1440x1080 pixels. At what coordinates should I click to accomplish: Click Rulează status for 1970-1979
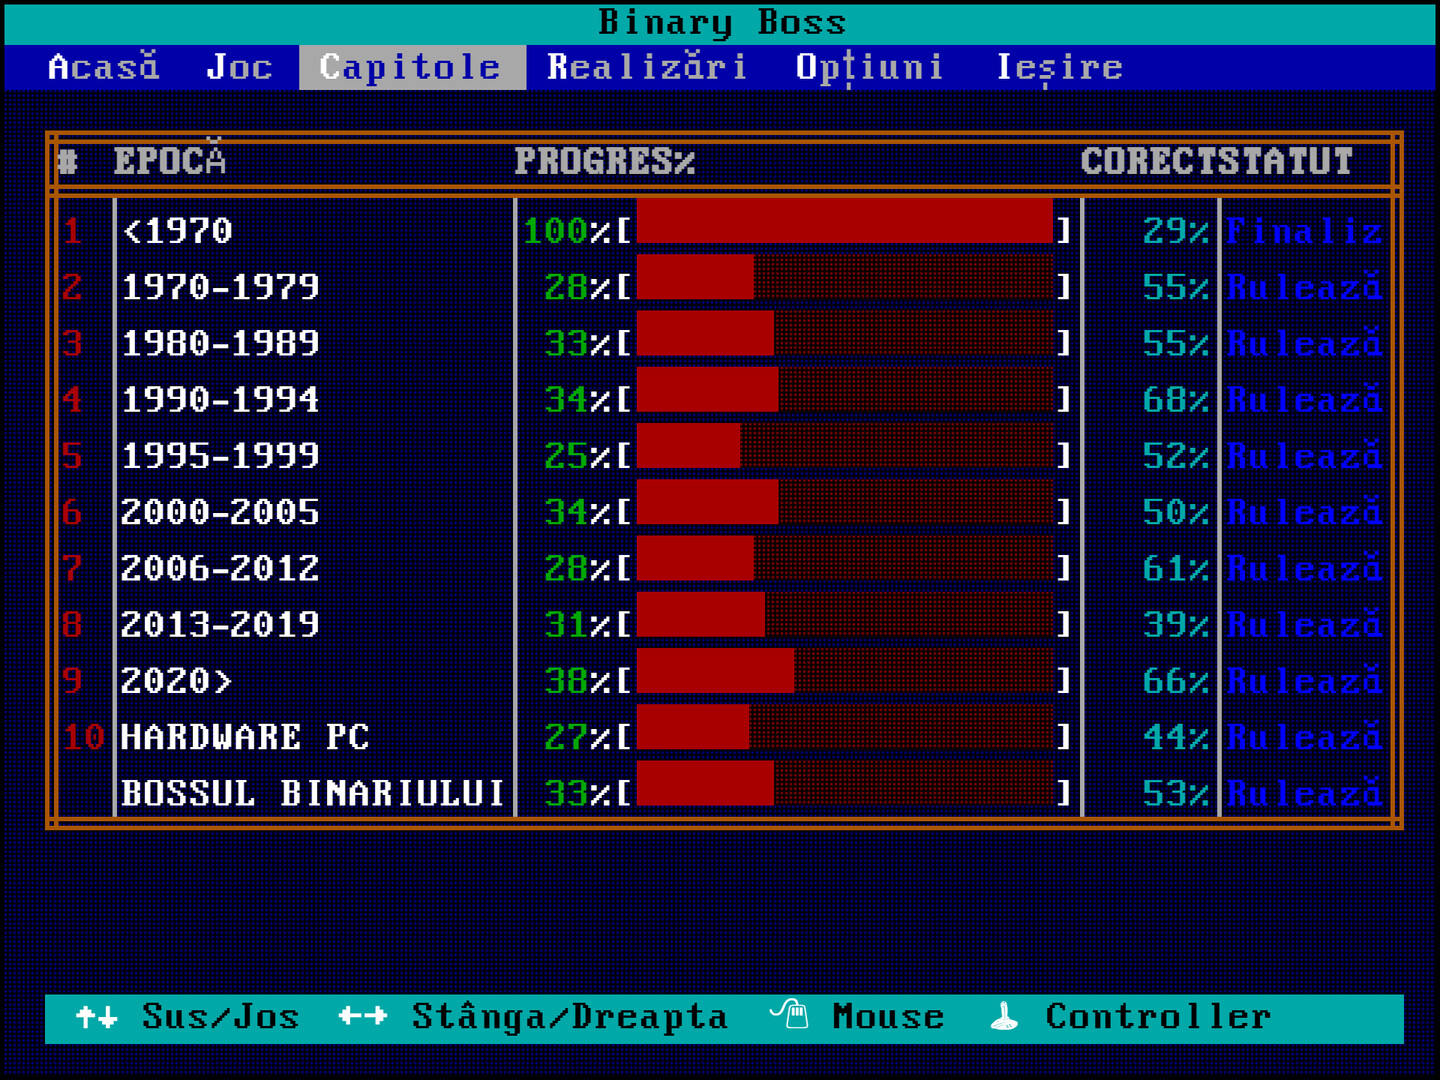coord(1304,288)
